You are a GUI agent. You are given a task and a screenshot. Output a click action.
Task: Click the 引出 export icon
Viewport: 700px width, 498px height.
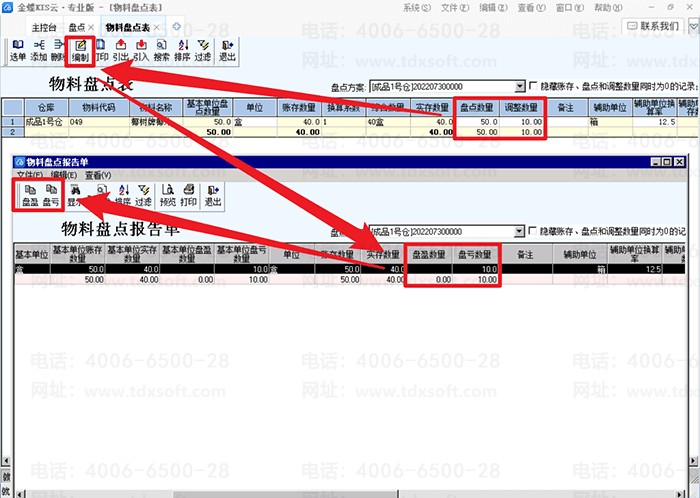[121, 50]
